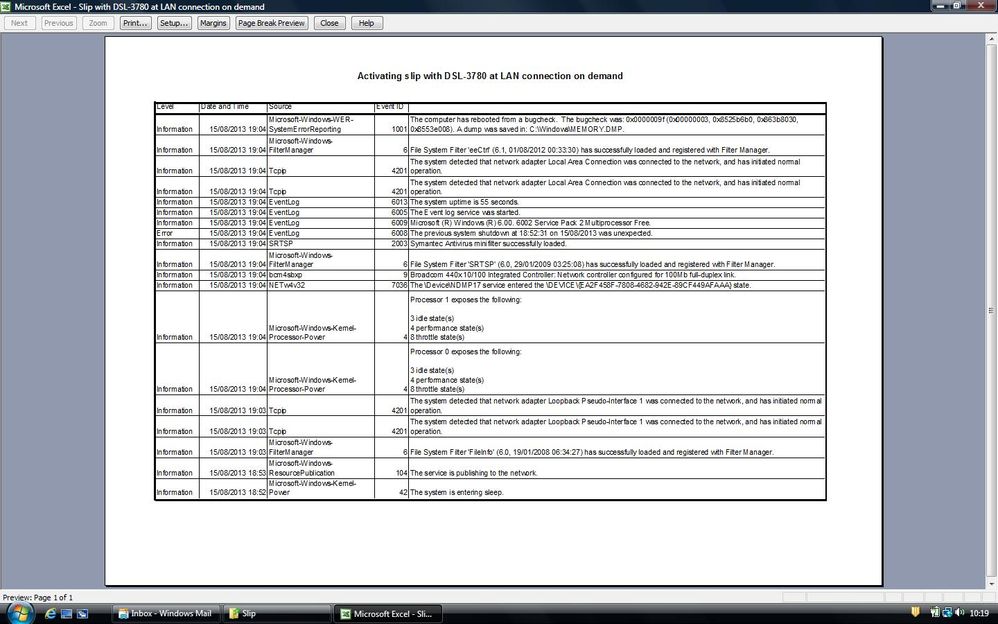Click the 'Date and Time' column header

click(x=233, y=106)
